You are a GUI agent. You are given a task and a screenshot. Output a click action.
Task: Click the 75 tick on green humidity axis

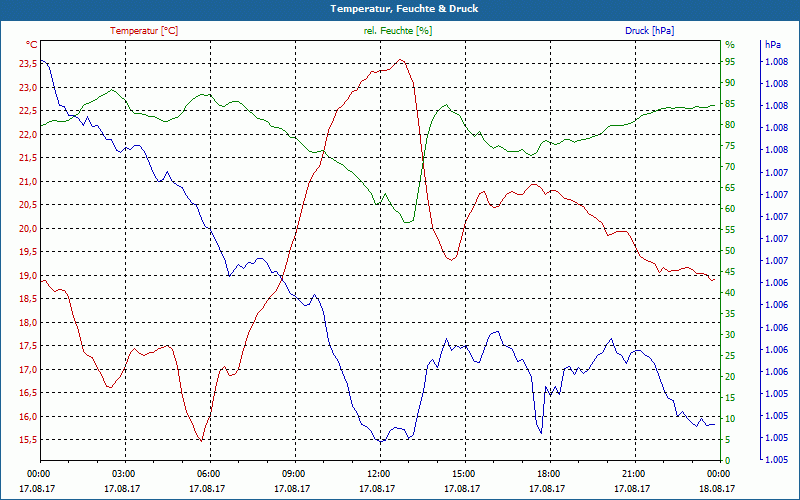coord(730,145)
